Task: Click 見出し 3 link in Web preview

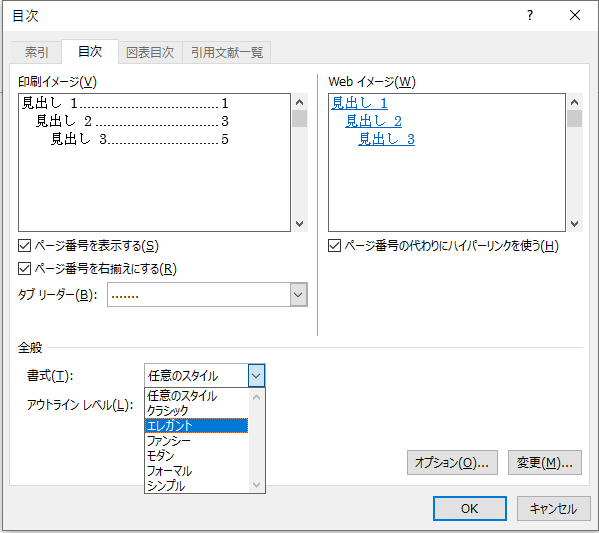Action: pos(387,139)
